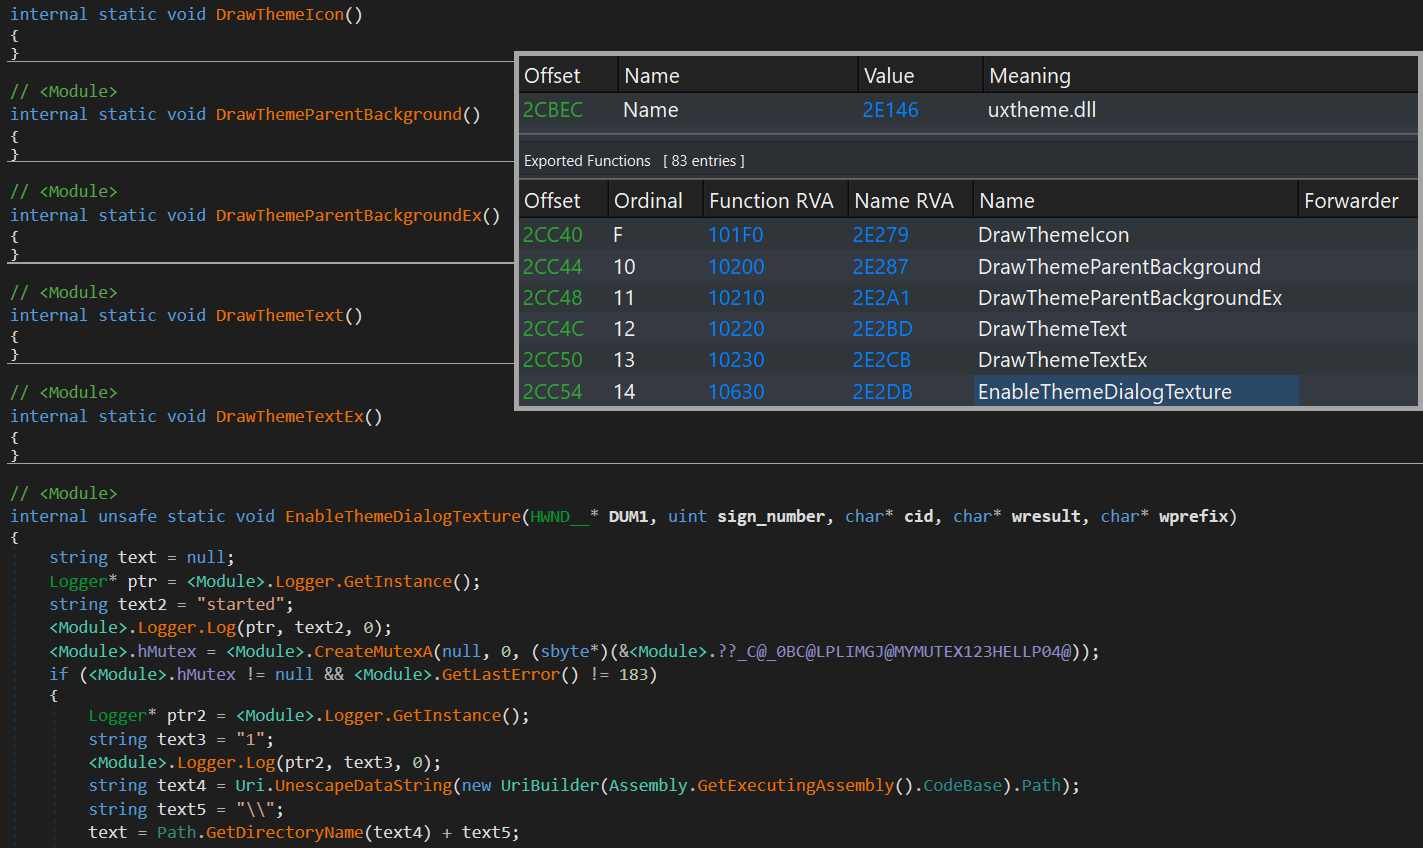Click DrawThemeParentBackgroundEx method declaration in code
This screenshot has width=1423, height=848.
point(349,215)
